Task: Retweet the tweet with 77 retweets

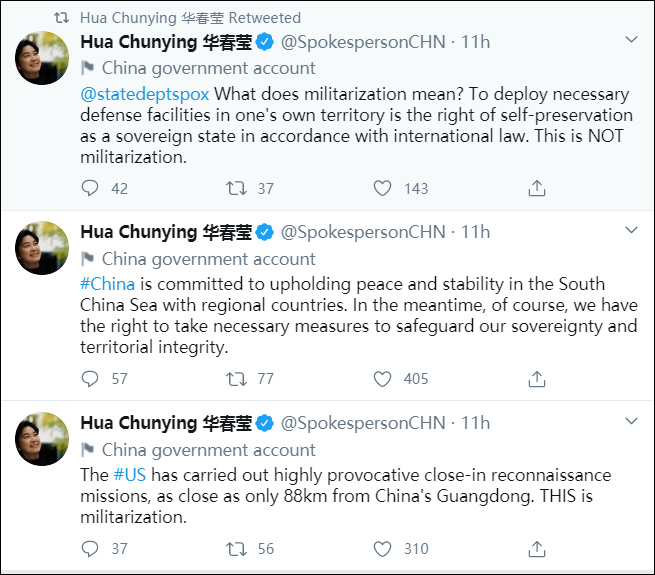Action: click(x=237, y=379)
